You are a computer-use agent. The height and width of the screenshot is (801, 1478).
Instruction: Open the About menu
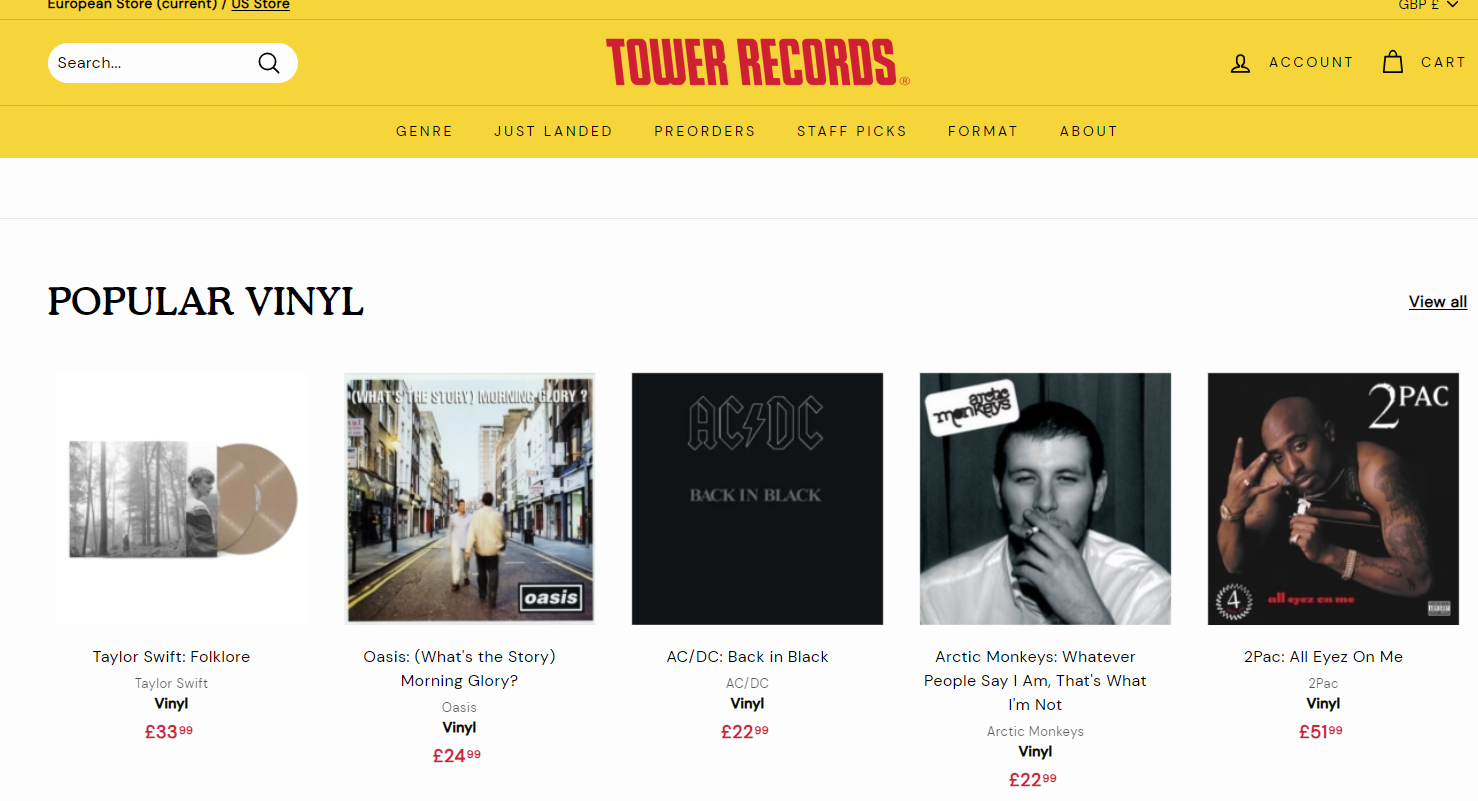tap(1089, 131)
